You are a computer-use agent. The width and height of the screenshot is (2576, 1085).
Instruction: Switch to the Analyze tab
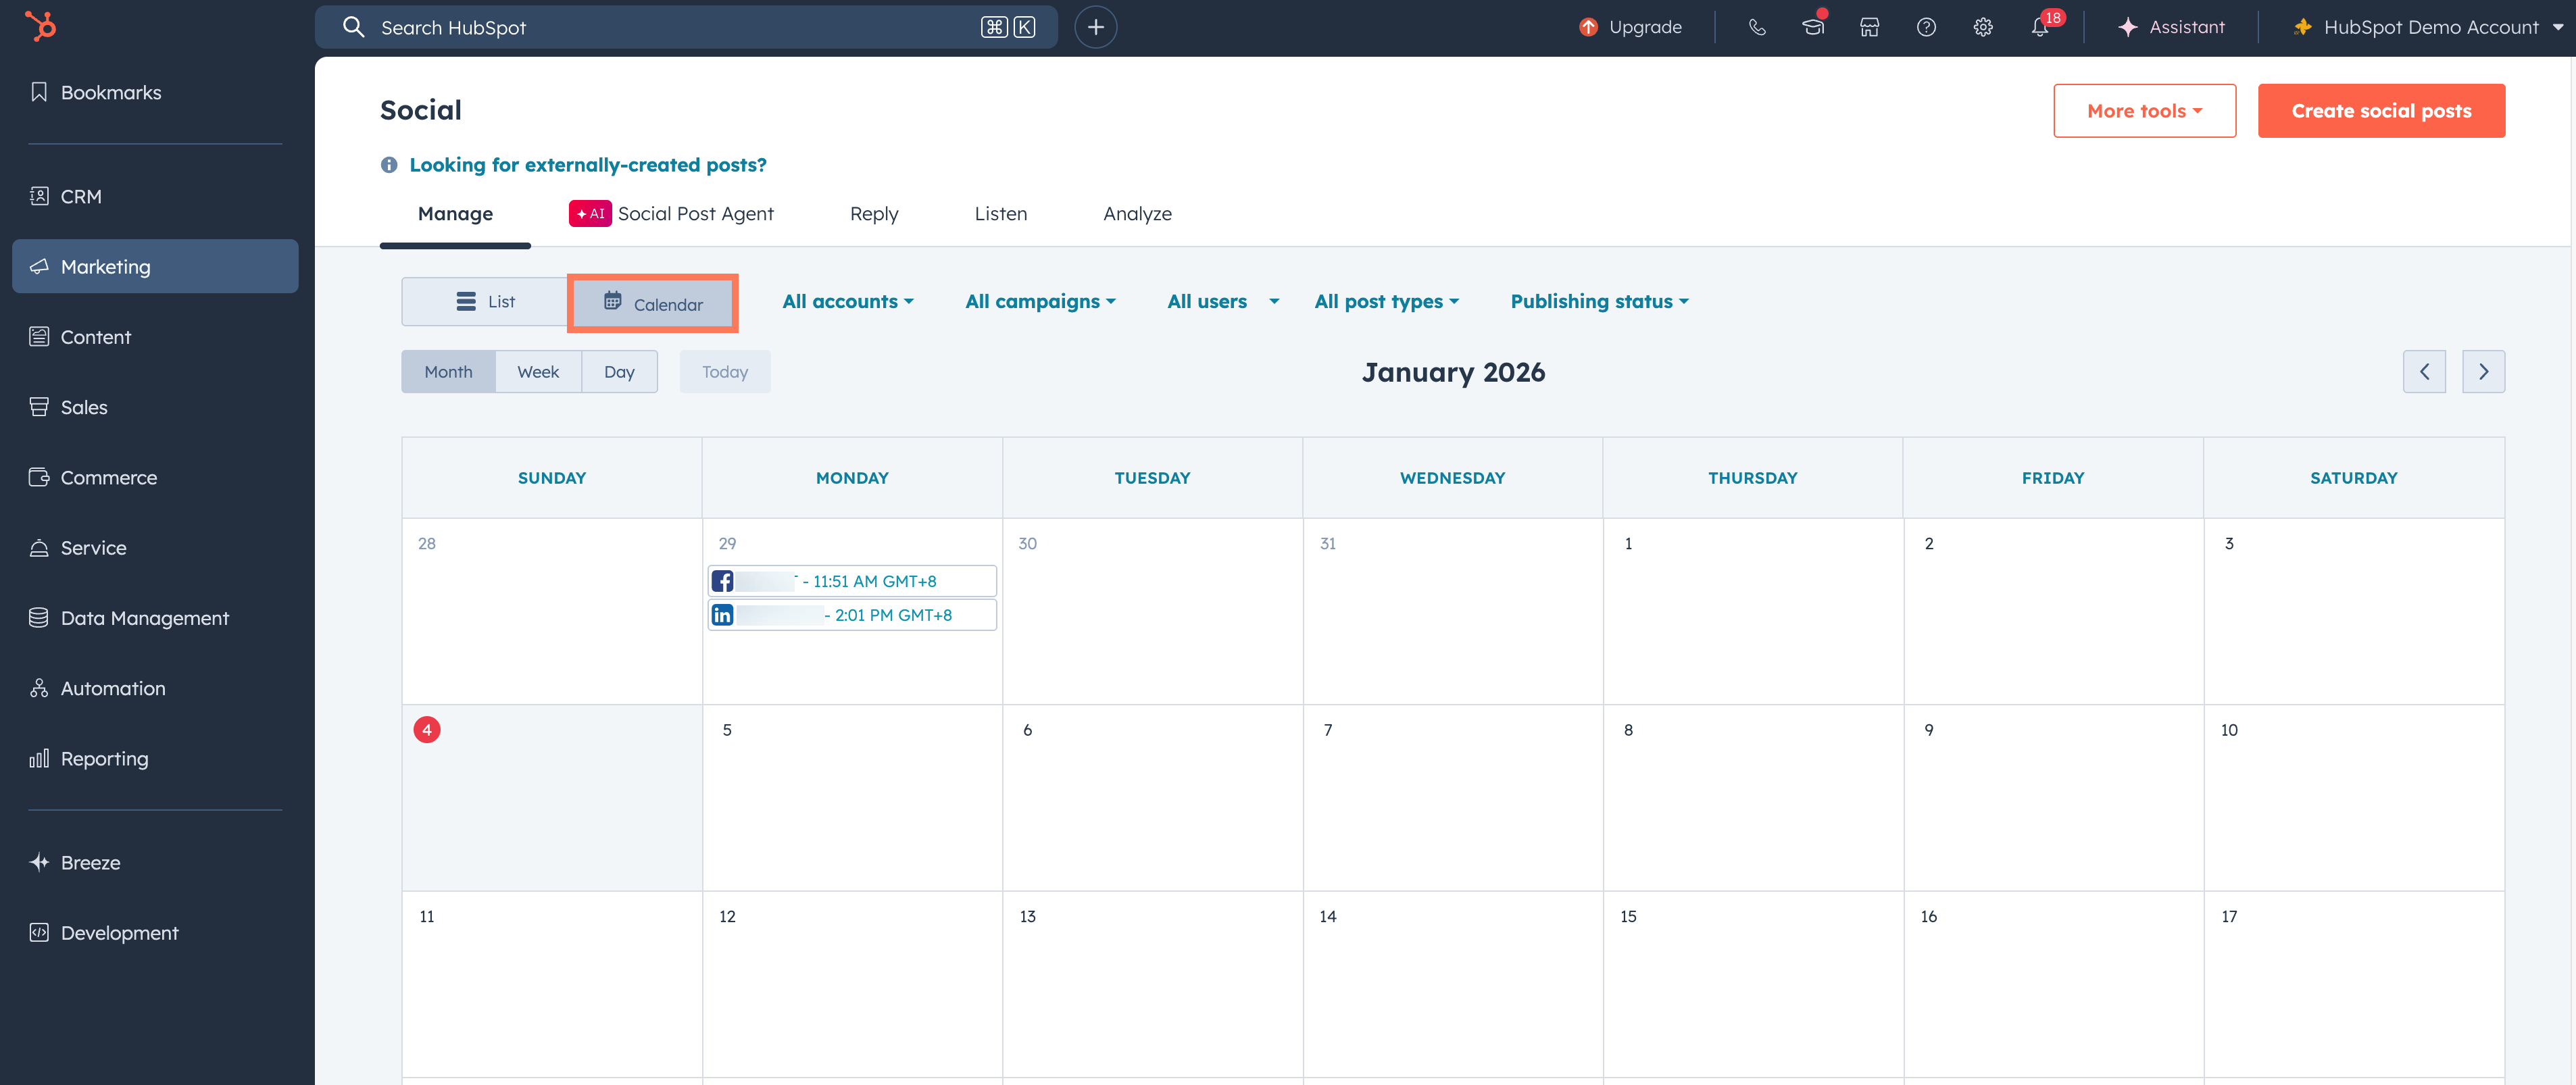click(1137, 214)
